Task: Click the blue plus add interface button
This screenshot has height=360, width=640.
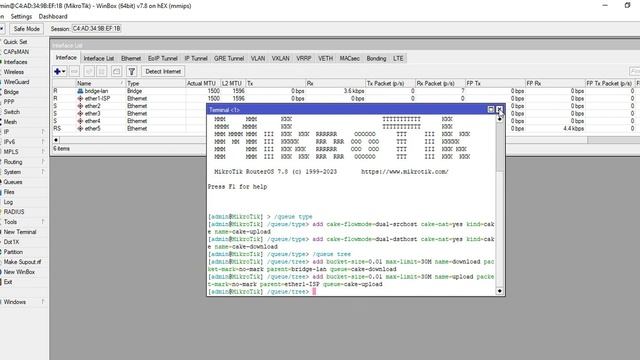Action: tap(60, 71)
